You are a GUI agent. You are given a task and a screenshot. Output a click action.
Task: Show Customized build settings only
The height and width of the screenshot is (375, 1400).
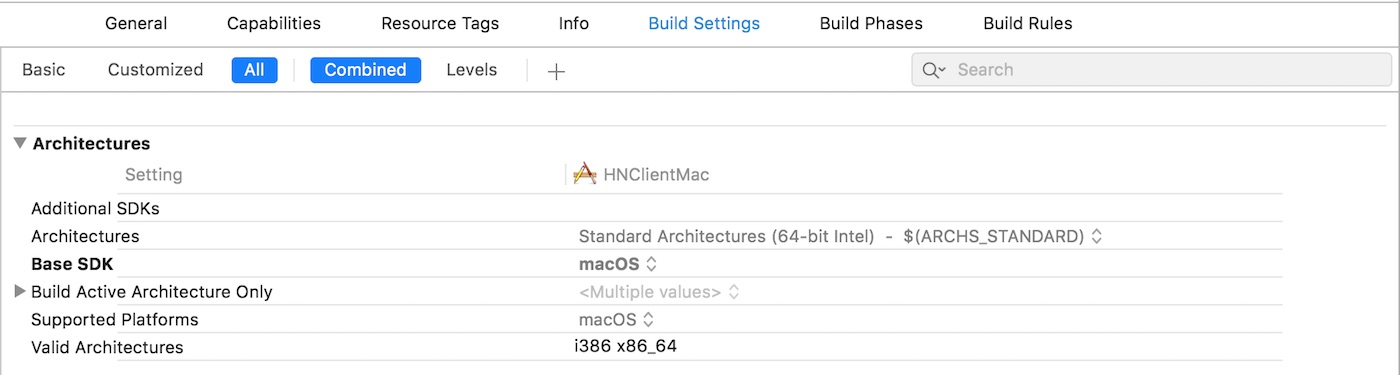[155, 70]
